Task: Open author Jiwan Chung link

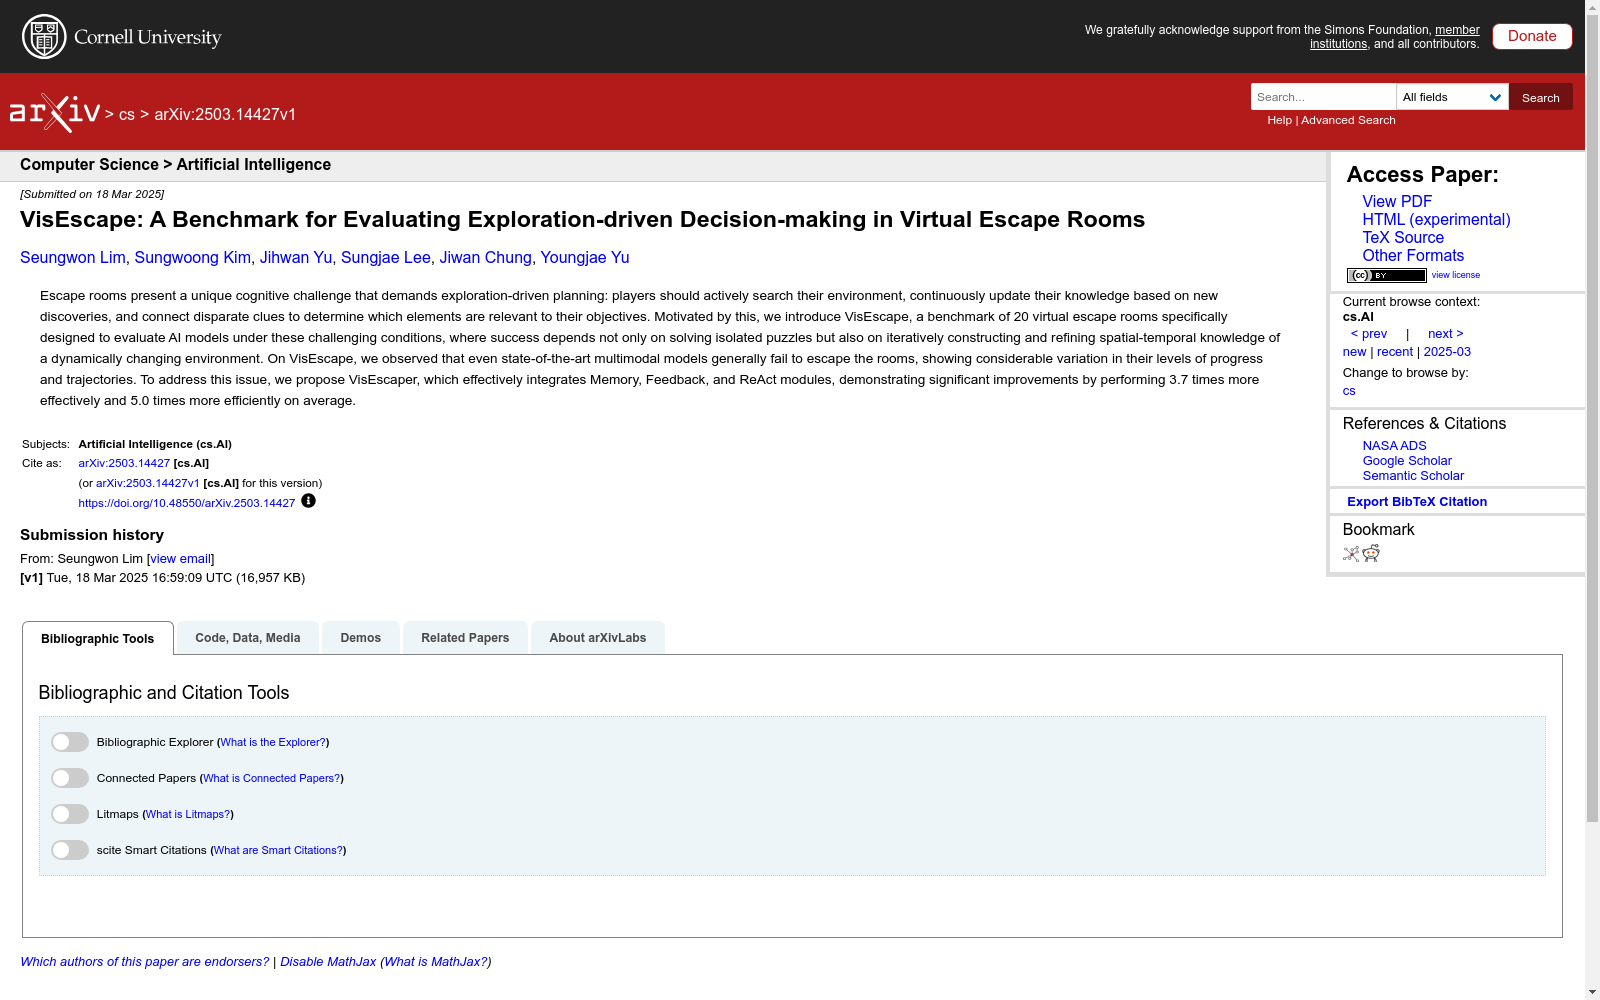Action: pyautogui.click(x=486, y=258)
